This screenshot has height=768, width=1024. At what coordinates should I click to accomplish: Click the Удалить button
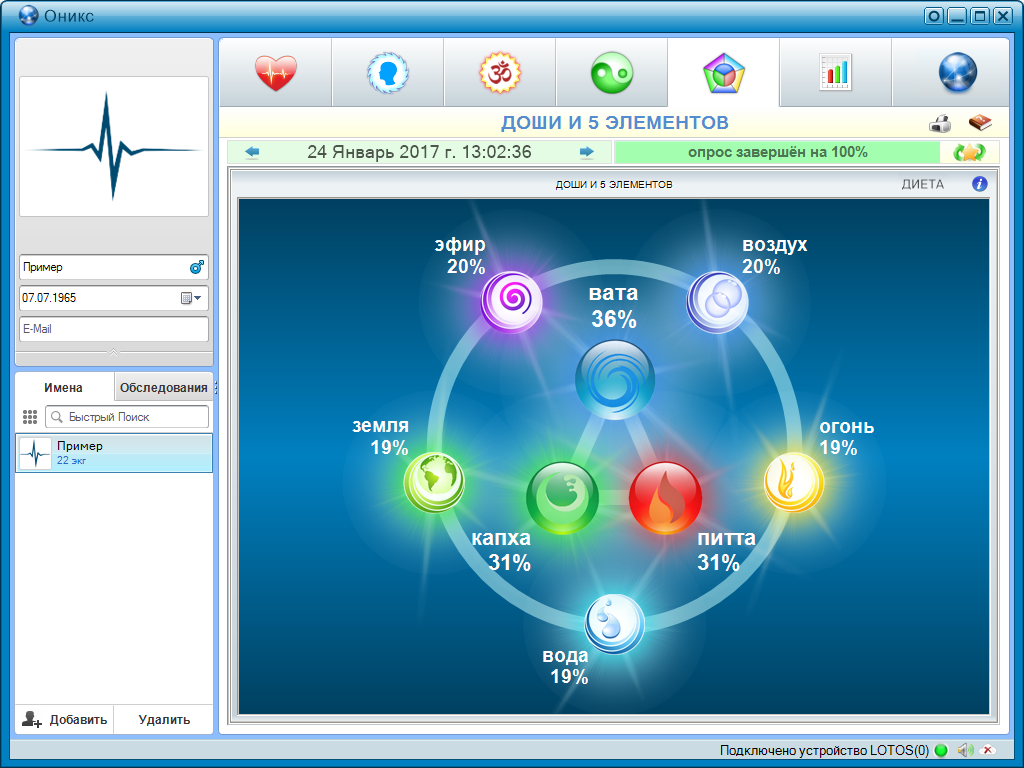point(164,719)
